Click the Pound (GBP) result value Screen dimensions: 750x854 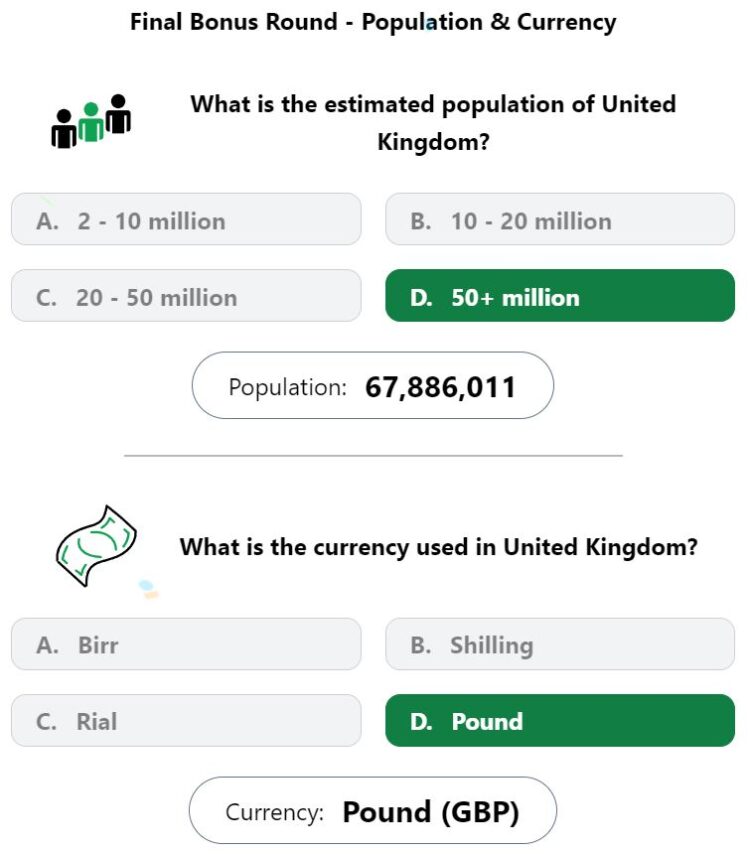[x=431, y=812]
